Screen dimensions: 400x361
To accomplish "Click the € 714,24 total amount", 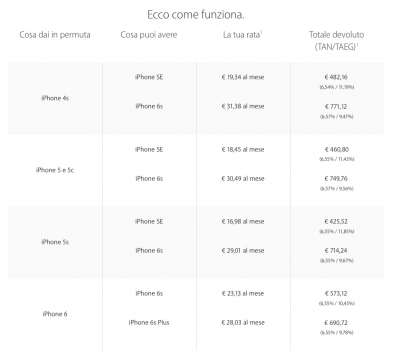I will [336, 251].
